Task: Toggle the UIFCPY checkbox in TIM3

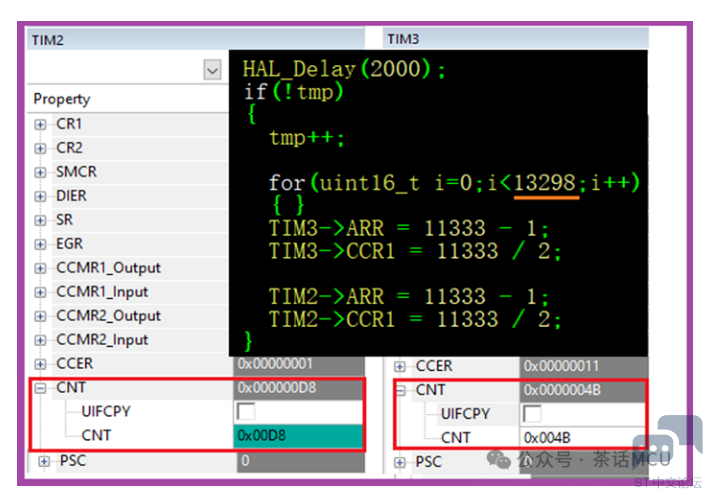Action: click(x=533, y=414)
